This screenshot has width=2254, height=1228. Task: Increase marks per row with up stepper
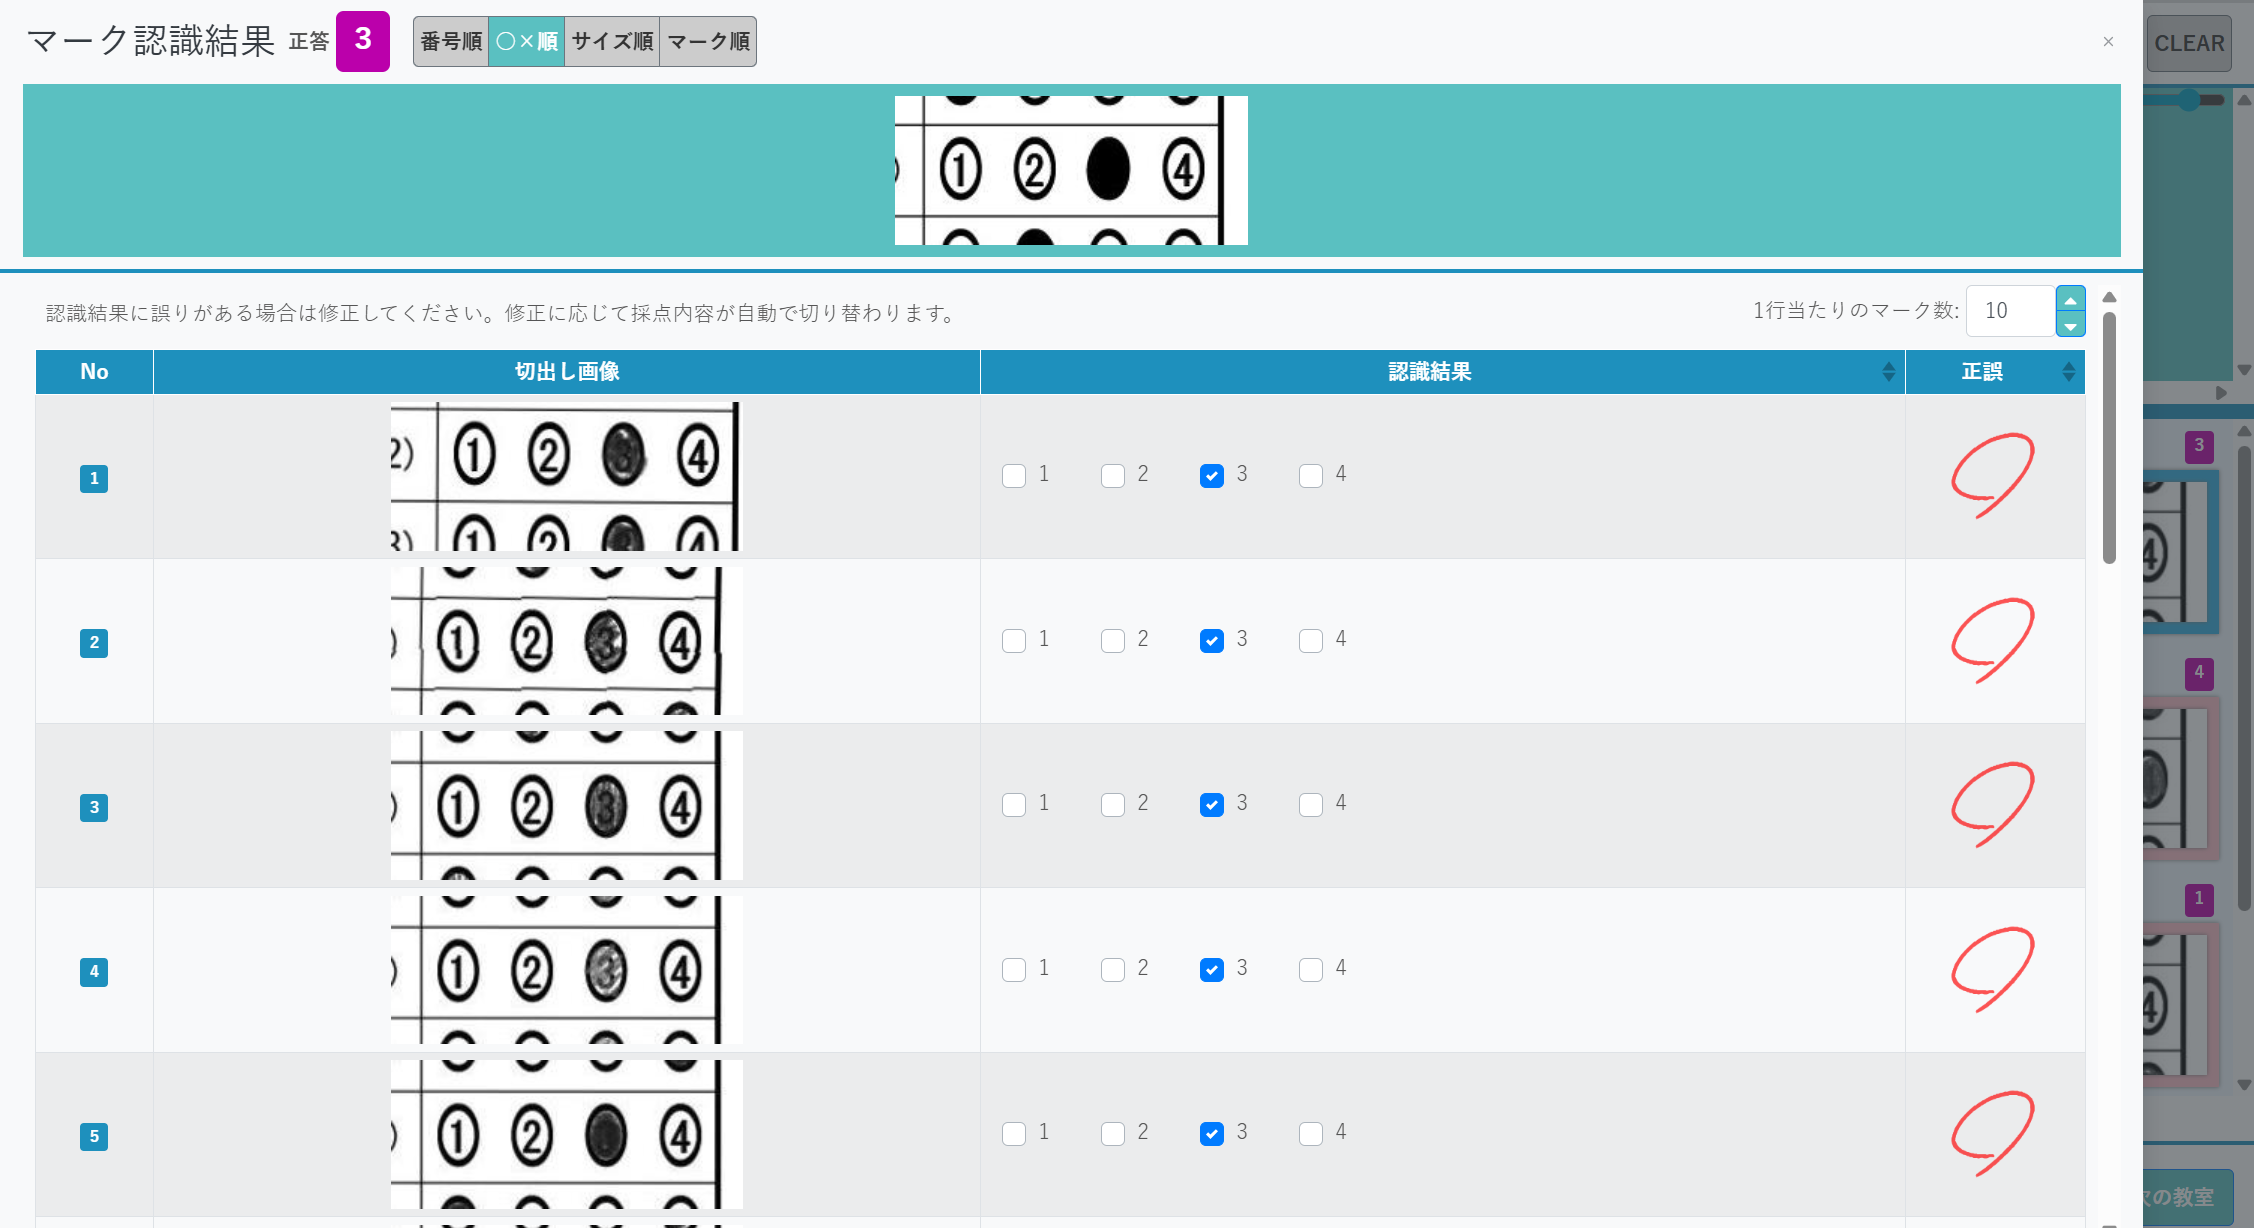coord(2070,299)
